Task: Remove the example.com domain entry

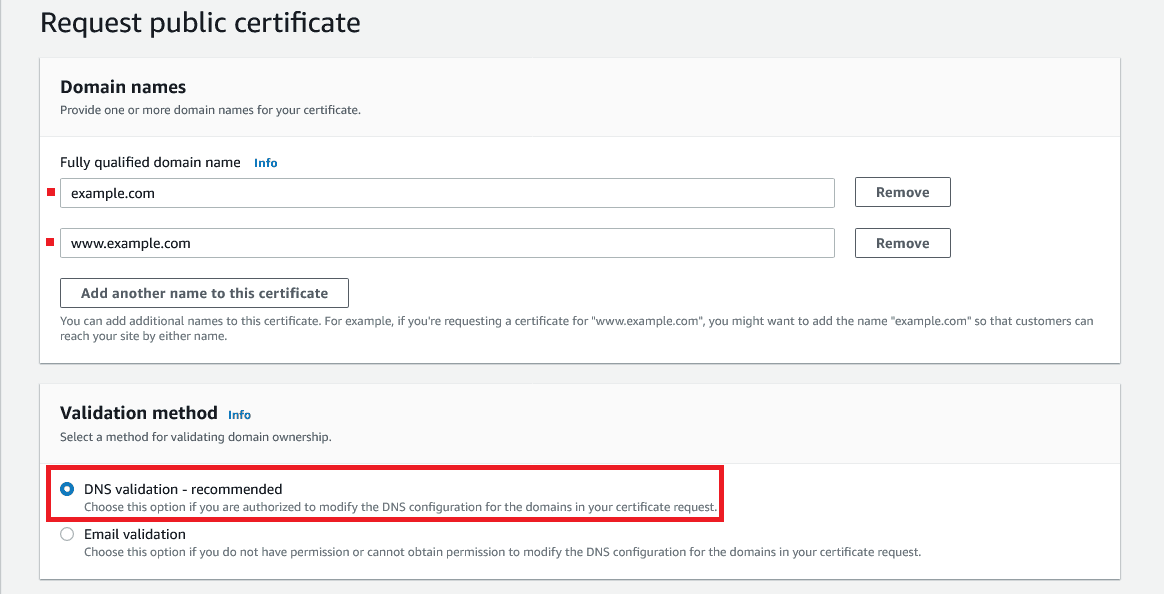Action: [x=901, y=192]
